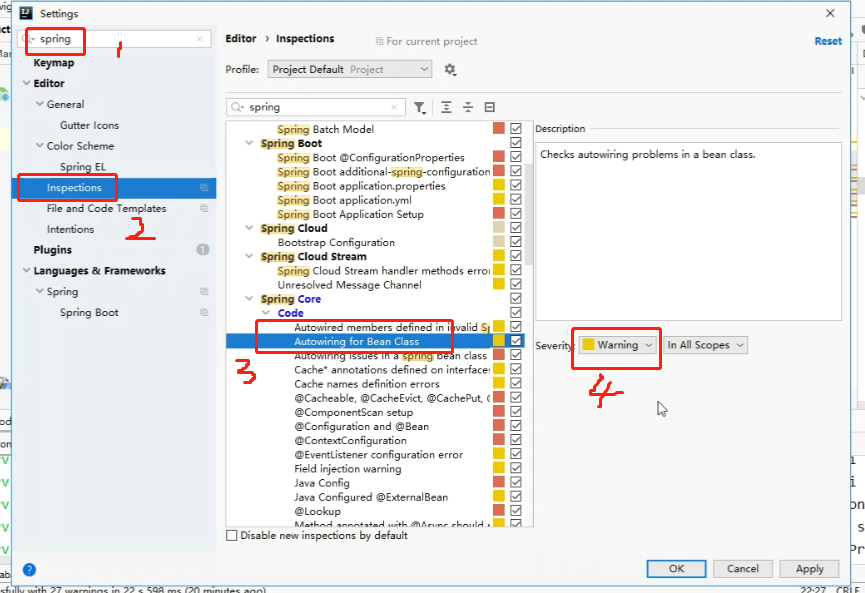Screen dimensions: 865x593
Task: Clear the inspections spring search text
Action: pos(394,108)
